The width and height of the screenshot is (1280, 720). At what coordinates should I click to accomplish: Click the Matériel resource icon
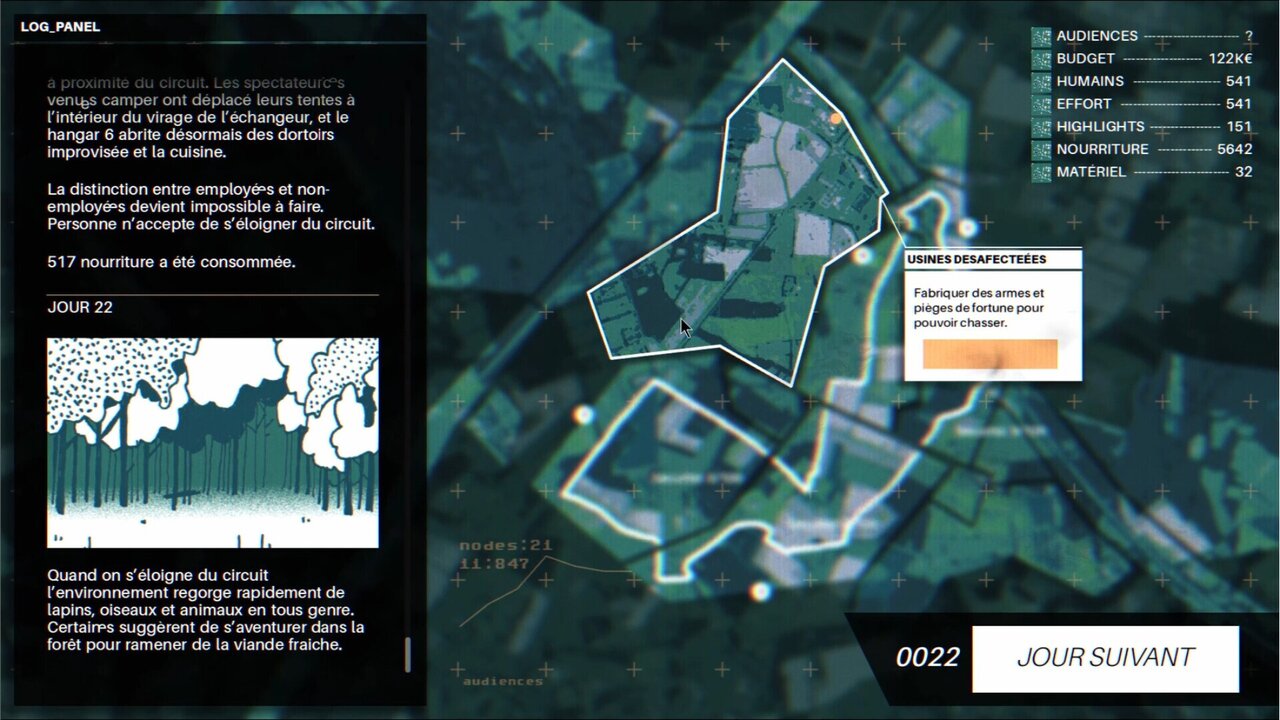pos(1041,172)
